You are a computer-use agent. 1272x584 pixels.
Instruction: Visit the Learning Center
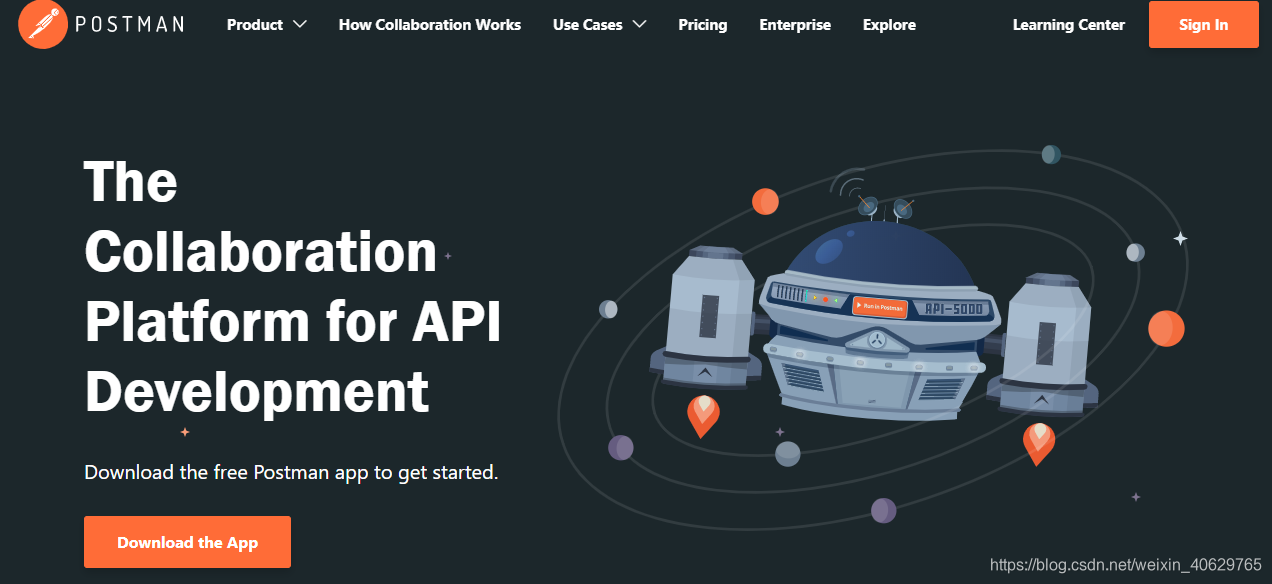coord(1068,24)
